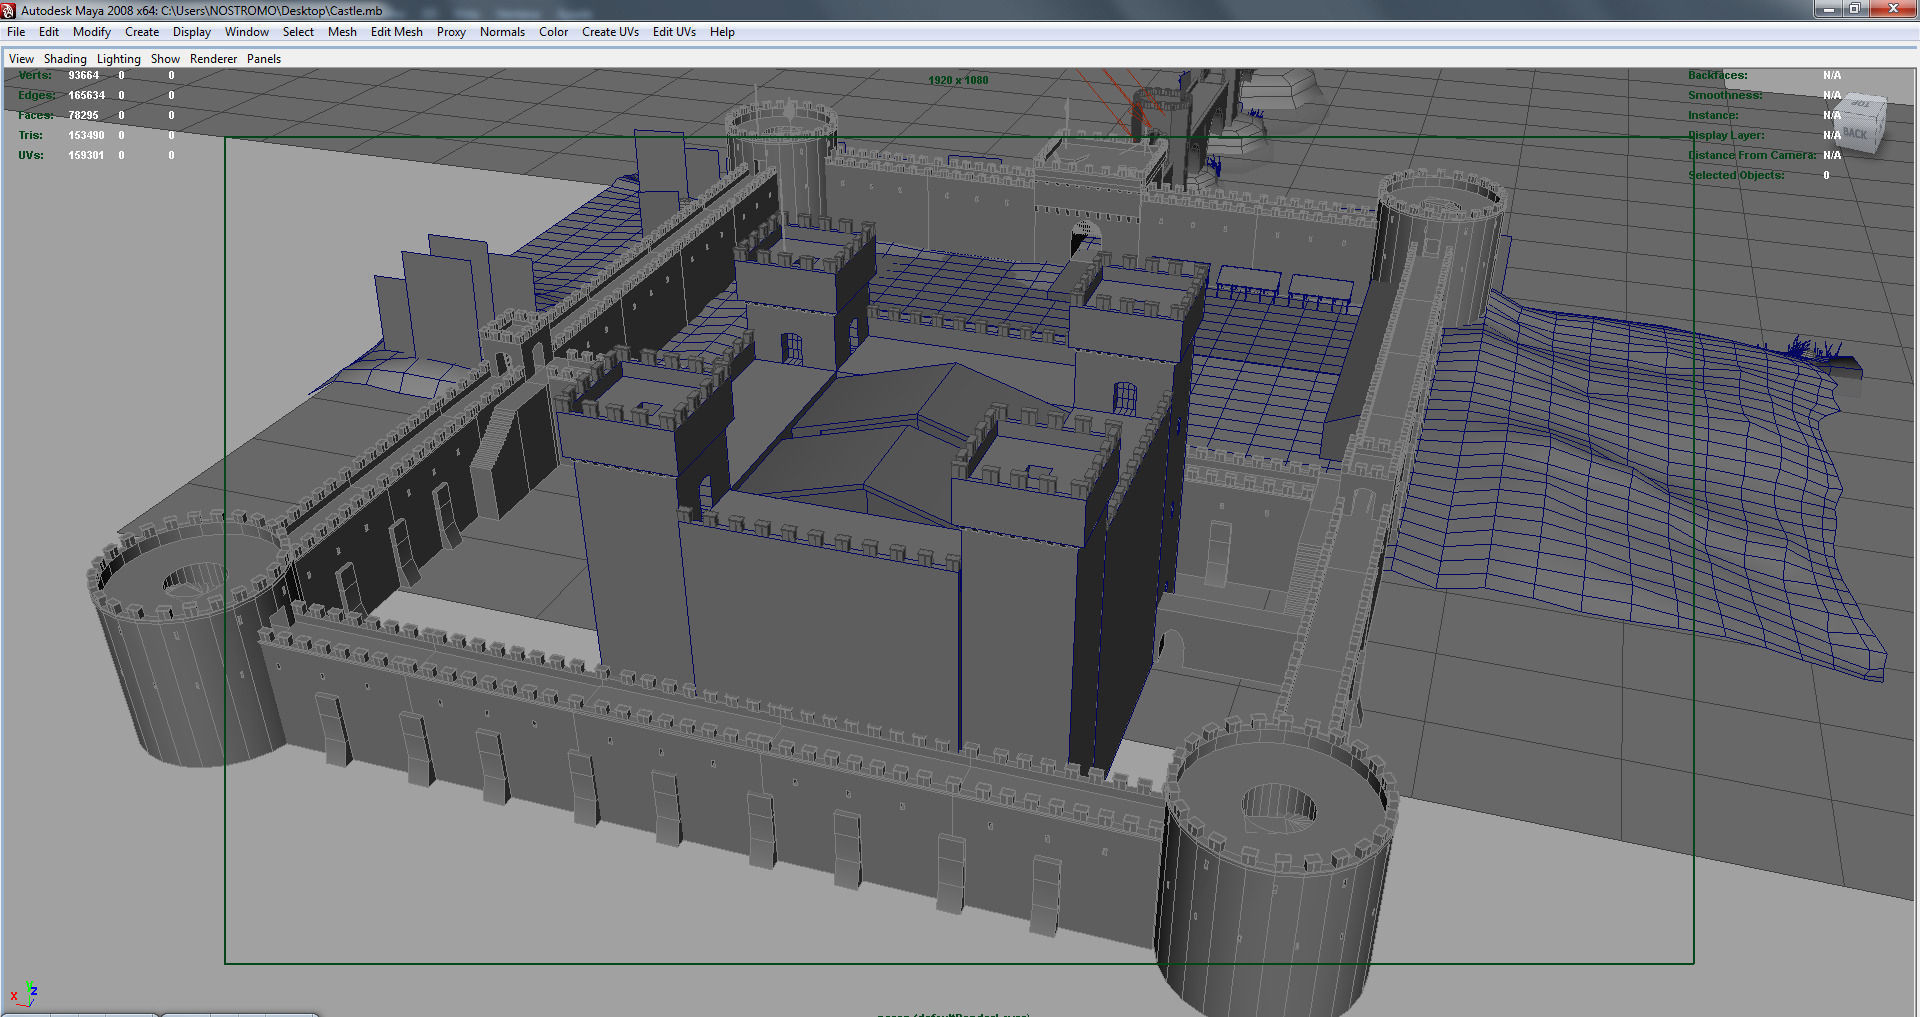Click the Maya application icon in title bar
The height and width of the screenshot is (1017, 1920).
coord(9,10)
